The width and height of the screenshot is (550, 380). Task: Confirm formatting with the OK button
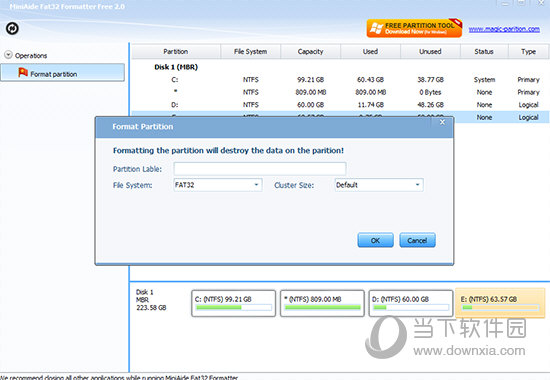375,240
